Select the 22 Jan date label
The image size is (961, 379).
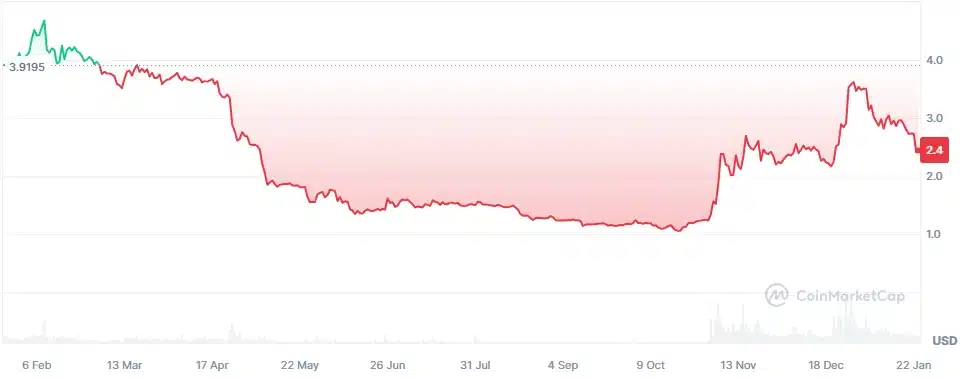click(913, 365)
